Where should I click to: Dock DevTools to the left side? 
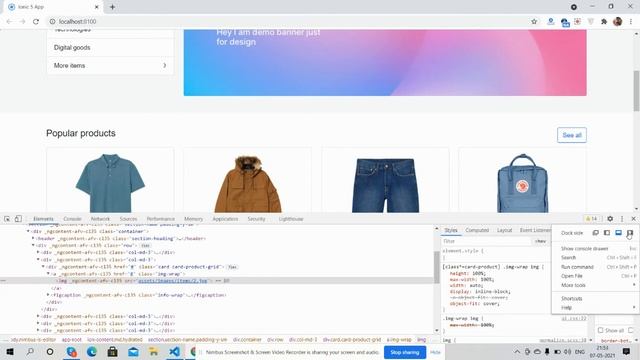click(x=607, y=233)
